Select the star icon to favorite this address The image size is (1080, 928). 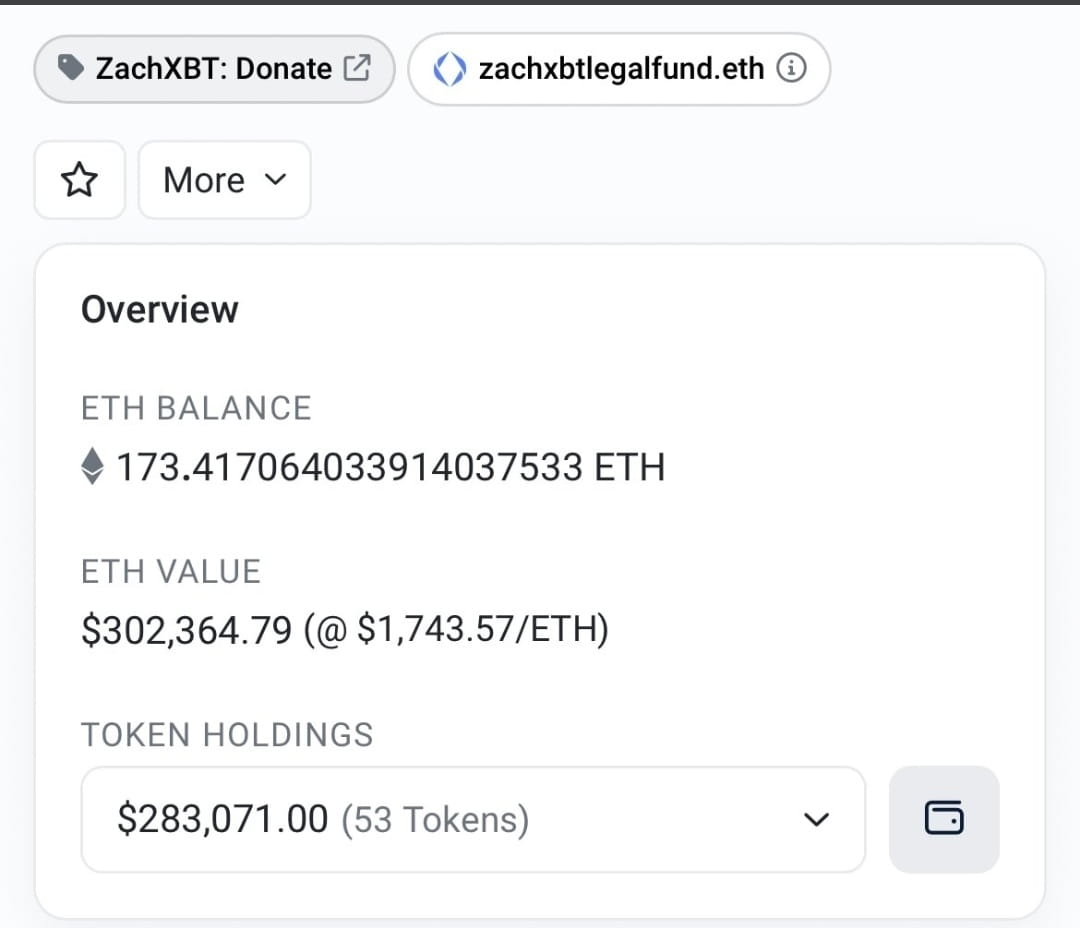79,180
